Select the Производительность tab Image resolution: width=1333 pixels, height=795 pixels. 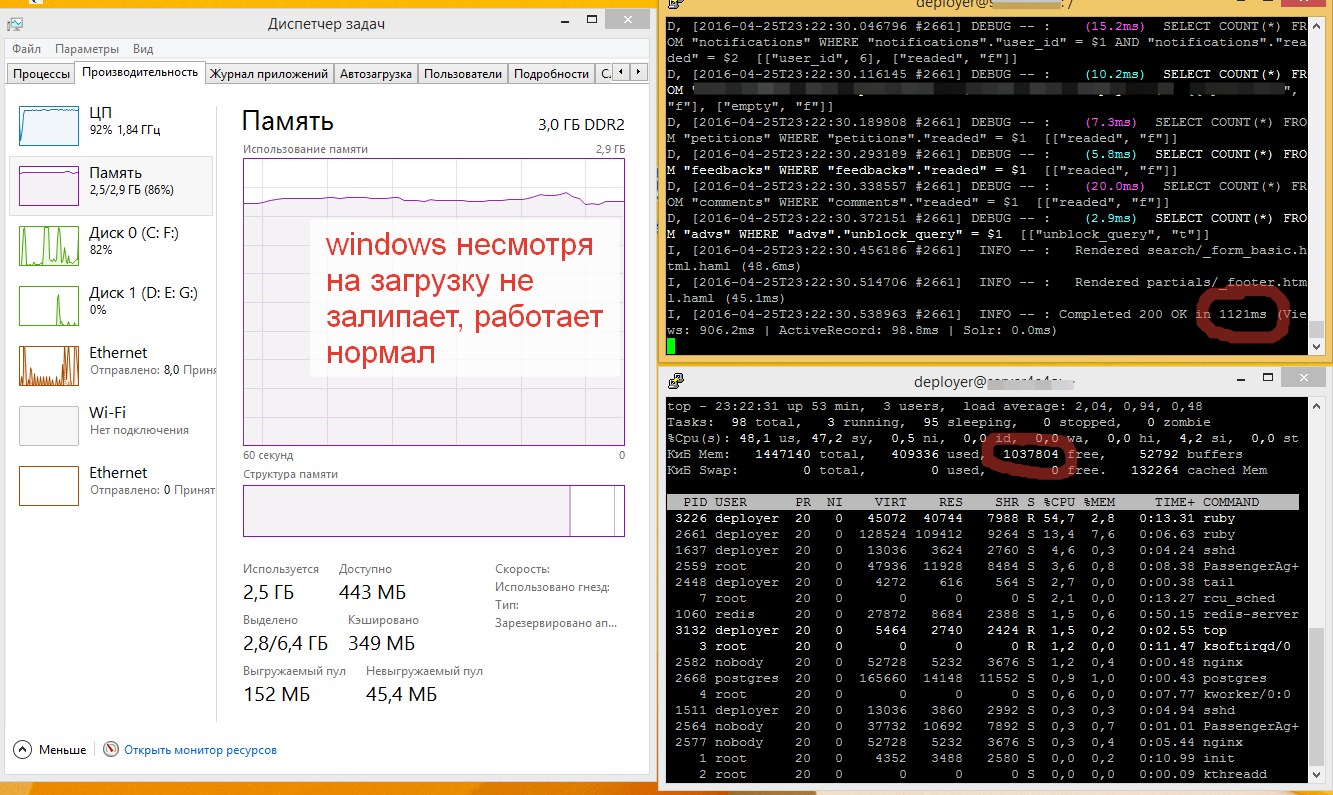coord(140,72)
